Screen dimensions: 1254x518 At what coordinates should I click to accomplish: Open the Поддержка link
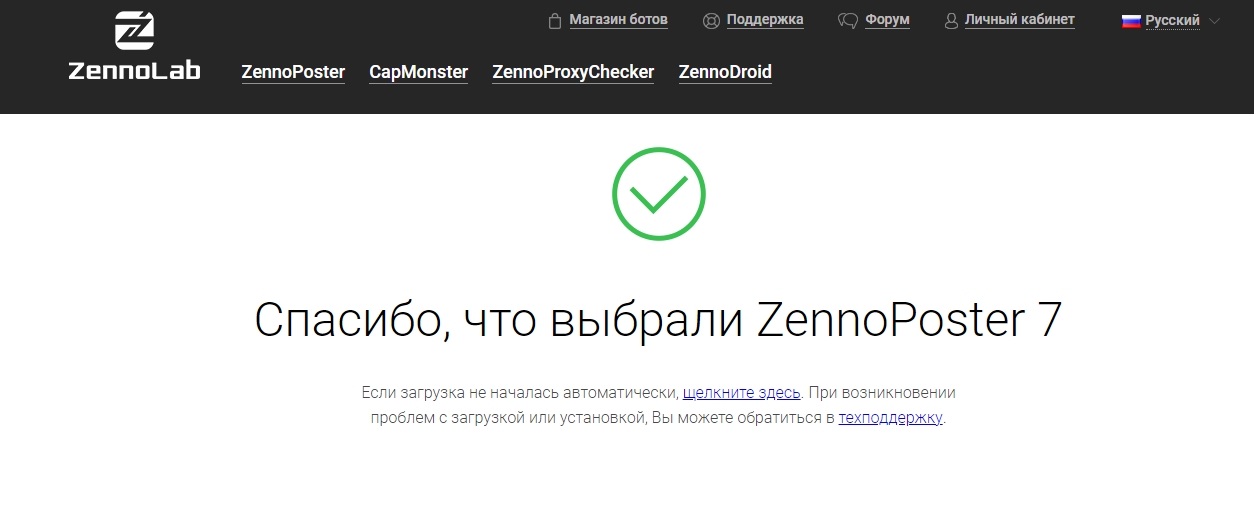click(765, 19)
